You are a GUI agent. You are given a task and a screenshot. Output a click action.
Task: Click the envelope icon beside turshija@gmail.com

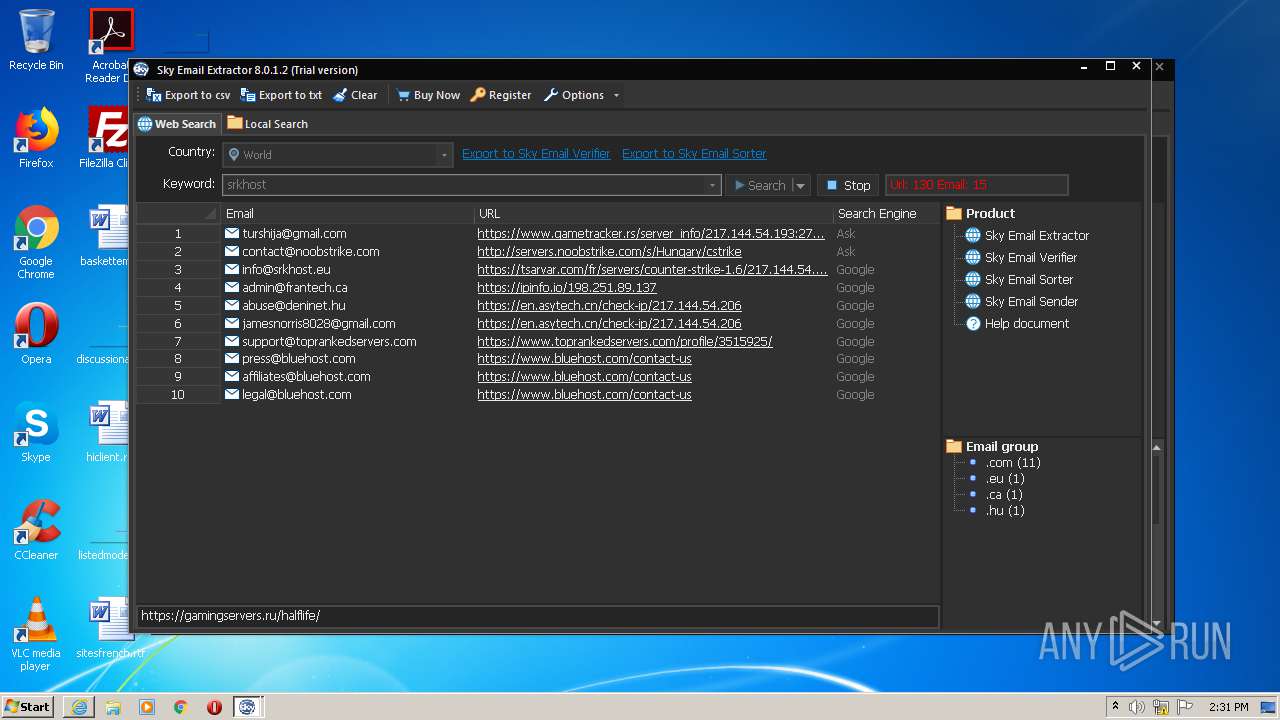(232, 233)
